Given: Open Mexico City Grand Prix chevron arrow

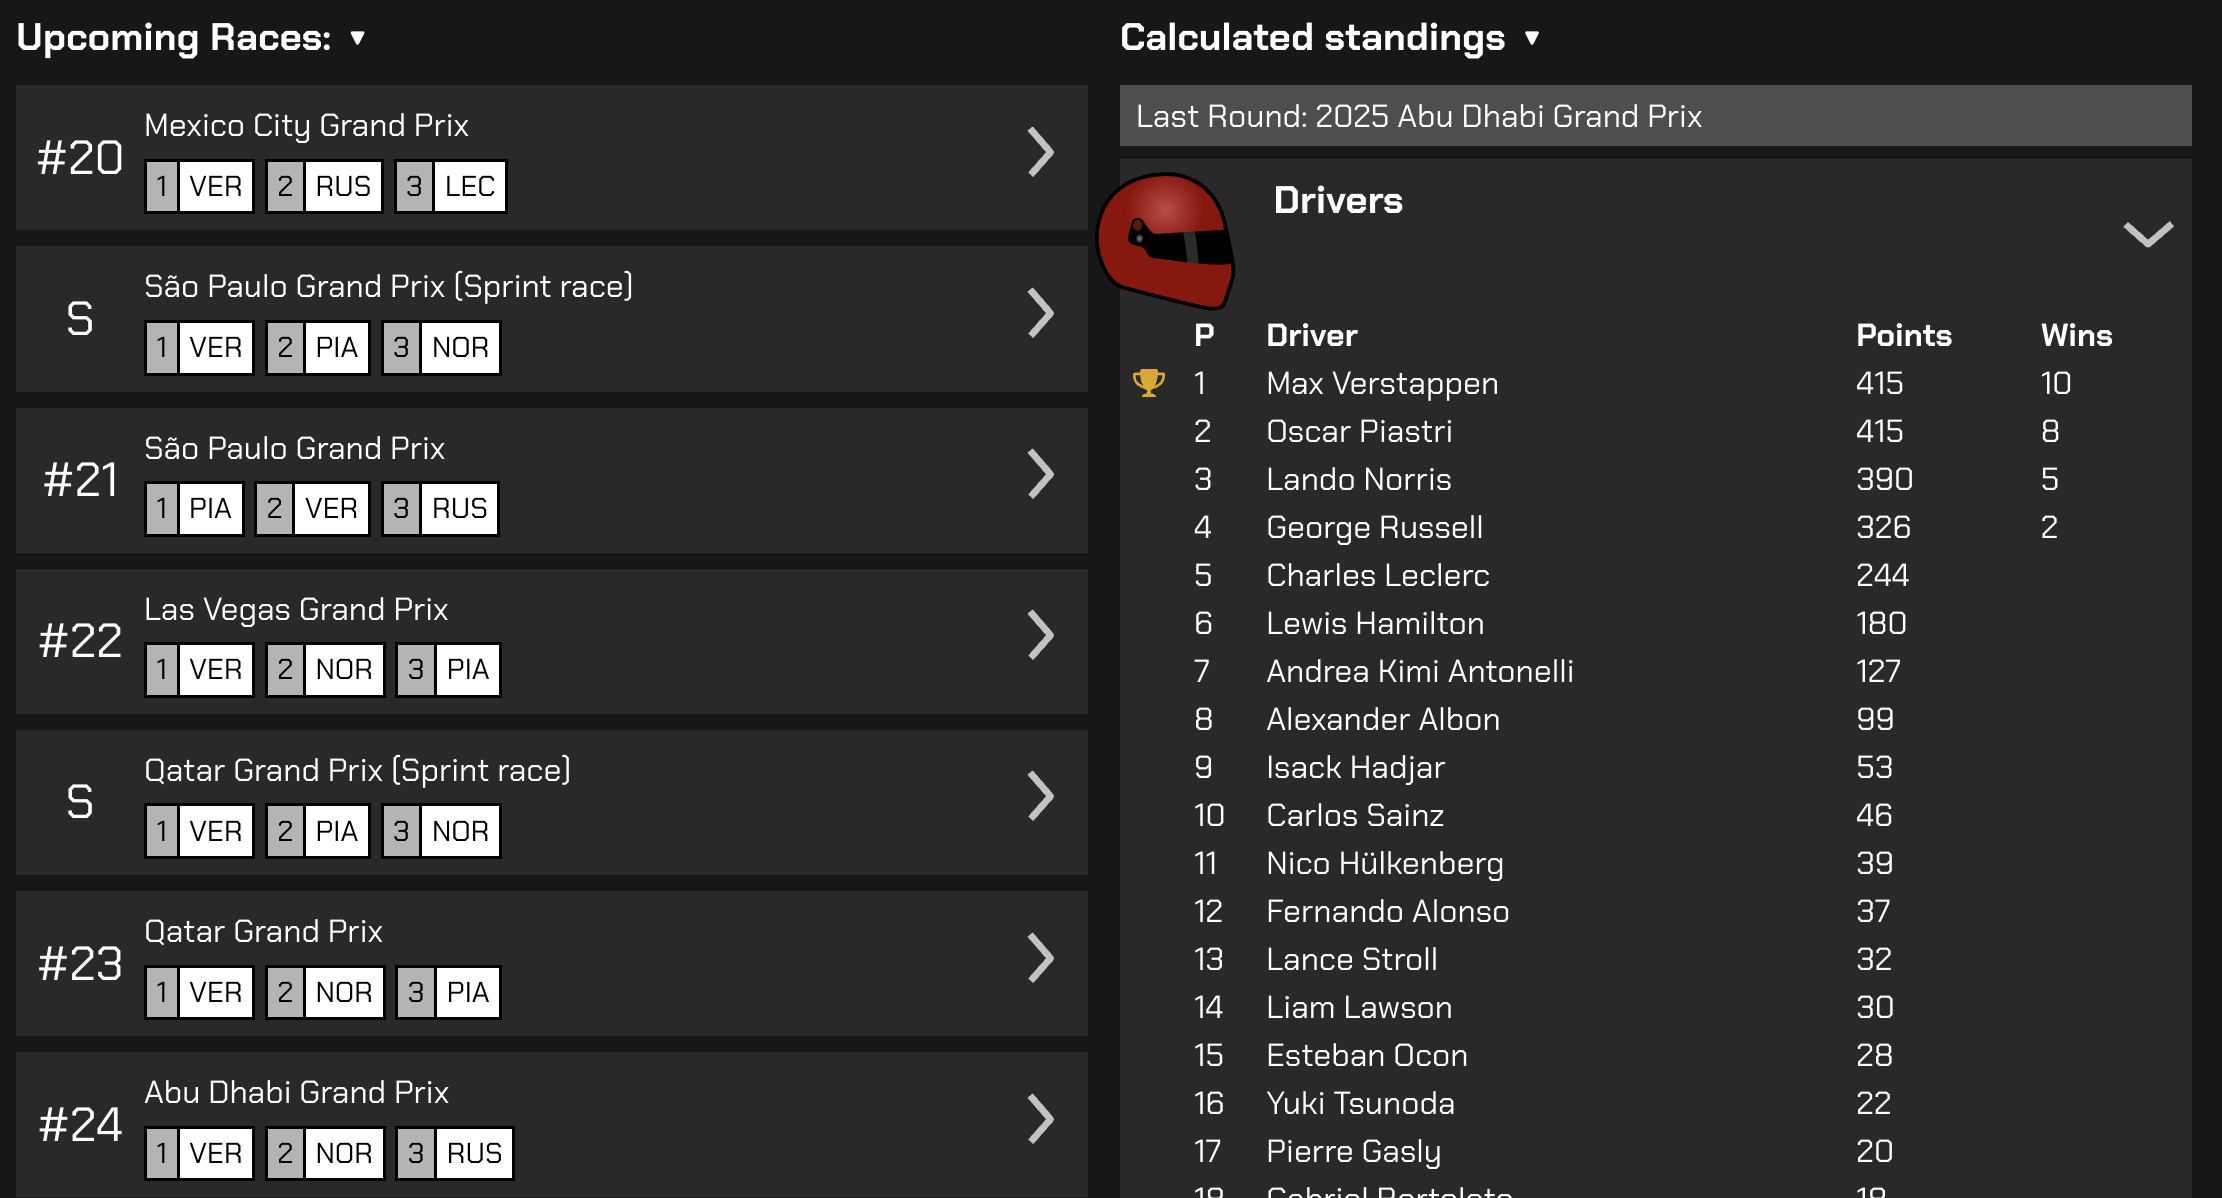Looking at the screenshot, I should 1041,152.
